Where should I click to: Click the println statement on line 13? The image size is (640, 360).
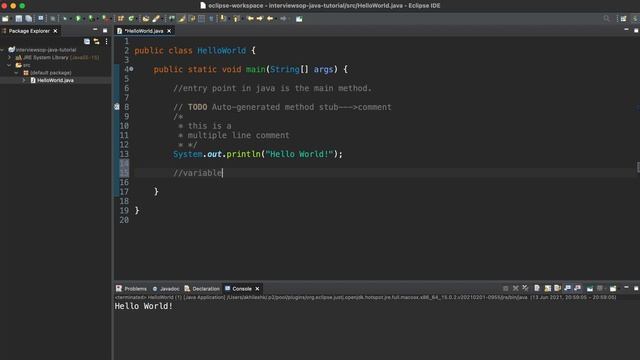click(258, 154)
